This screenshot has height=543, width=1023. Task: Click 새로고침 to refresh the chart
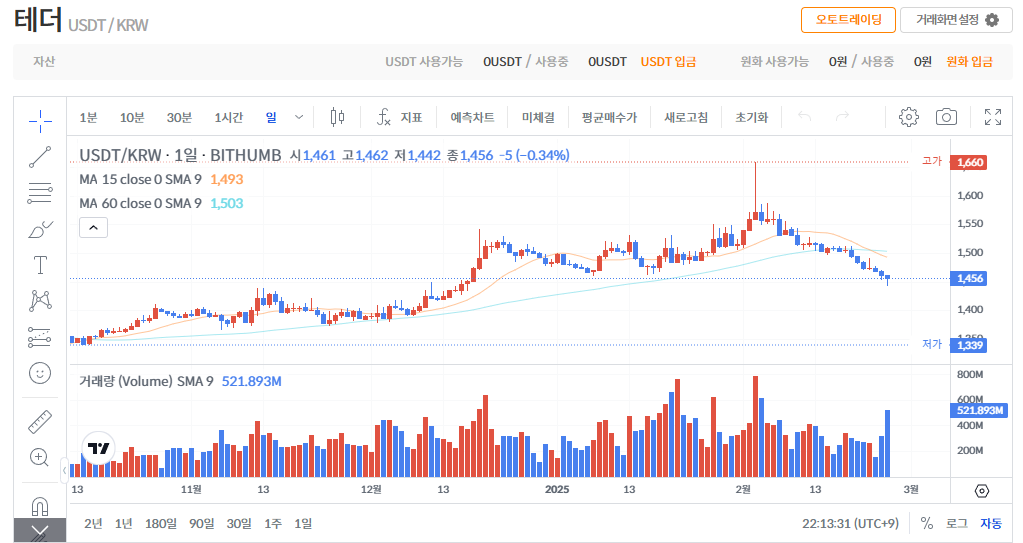[686, 117]
